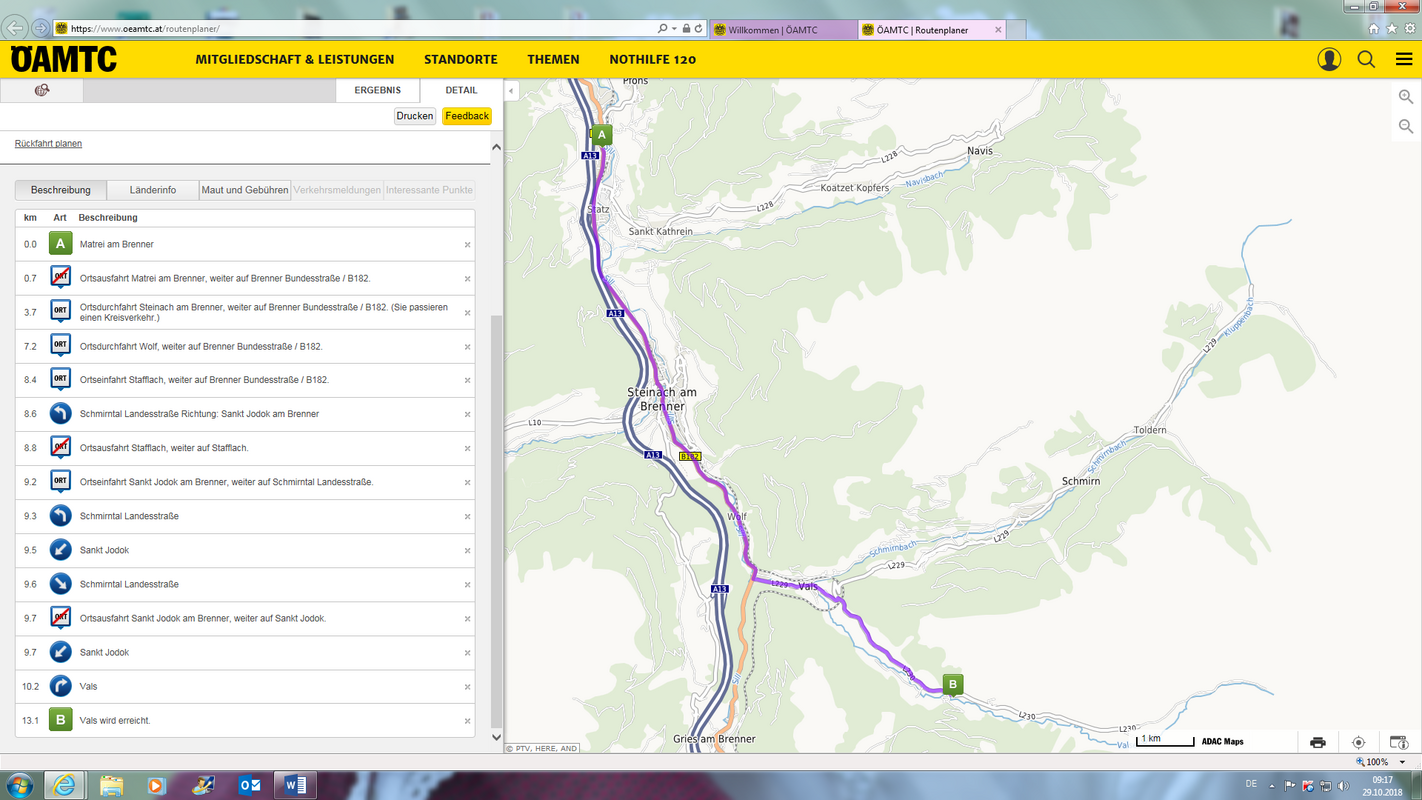
Task: Click the directions panel scrollbar thumb
Action: (x=497, y=520)
